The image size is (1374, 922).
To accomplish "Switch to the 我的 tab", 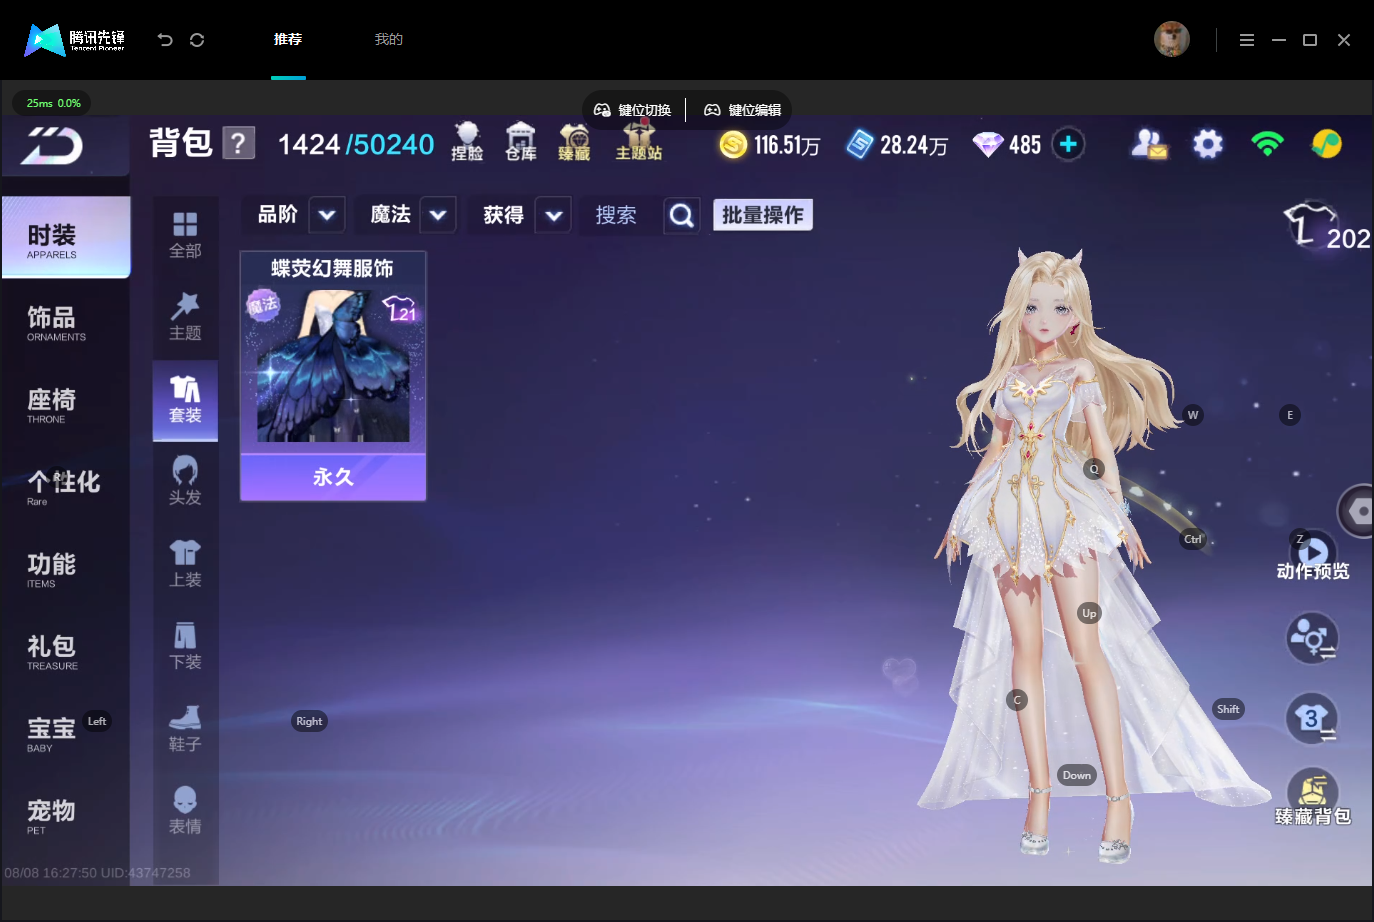I will pos(389,39).
